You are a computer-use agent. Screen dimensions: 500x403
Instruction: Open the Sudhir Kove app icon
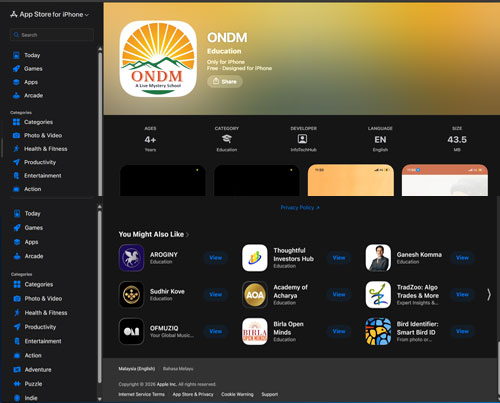[131, 295]
